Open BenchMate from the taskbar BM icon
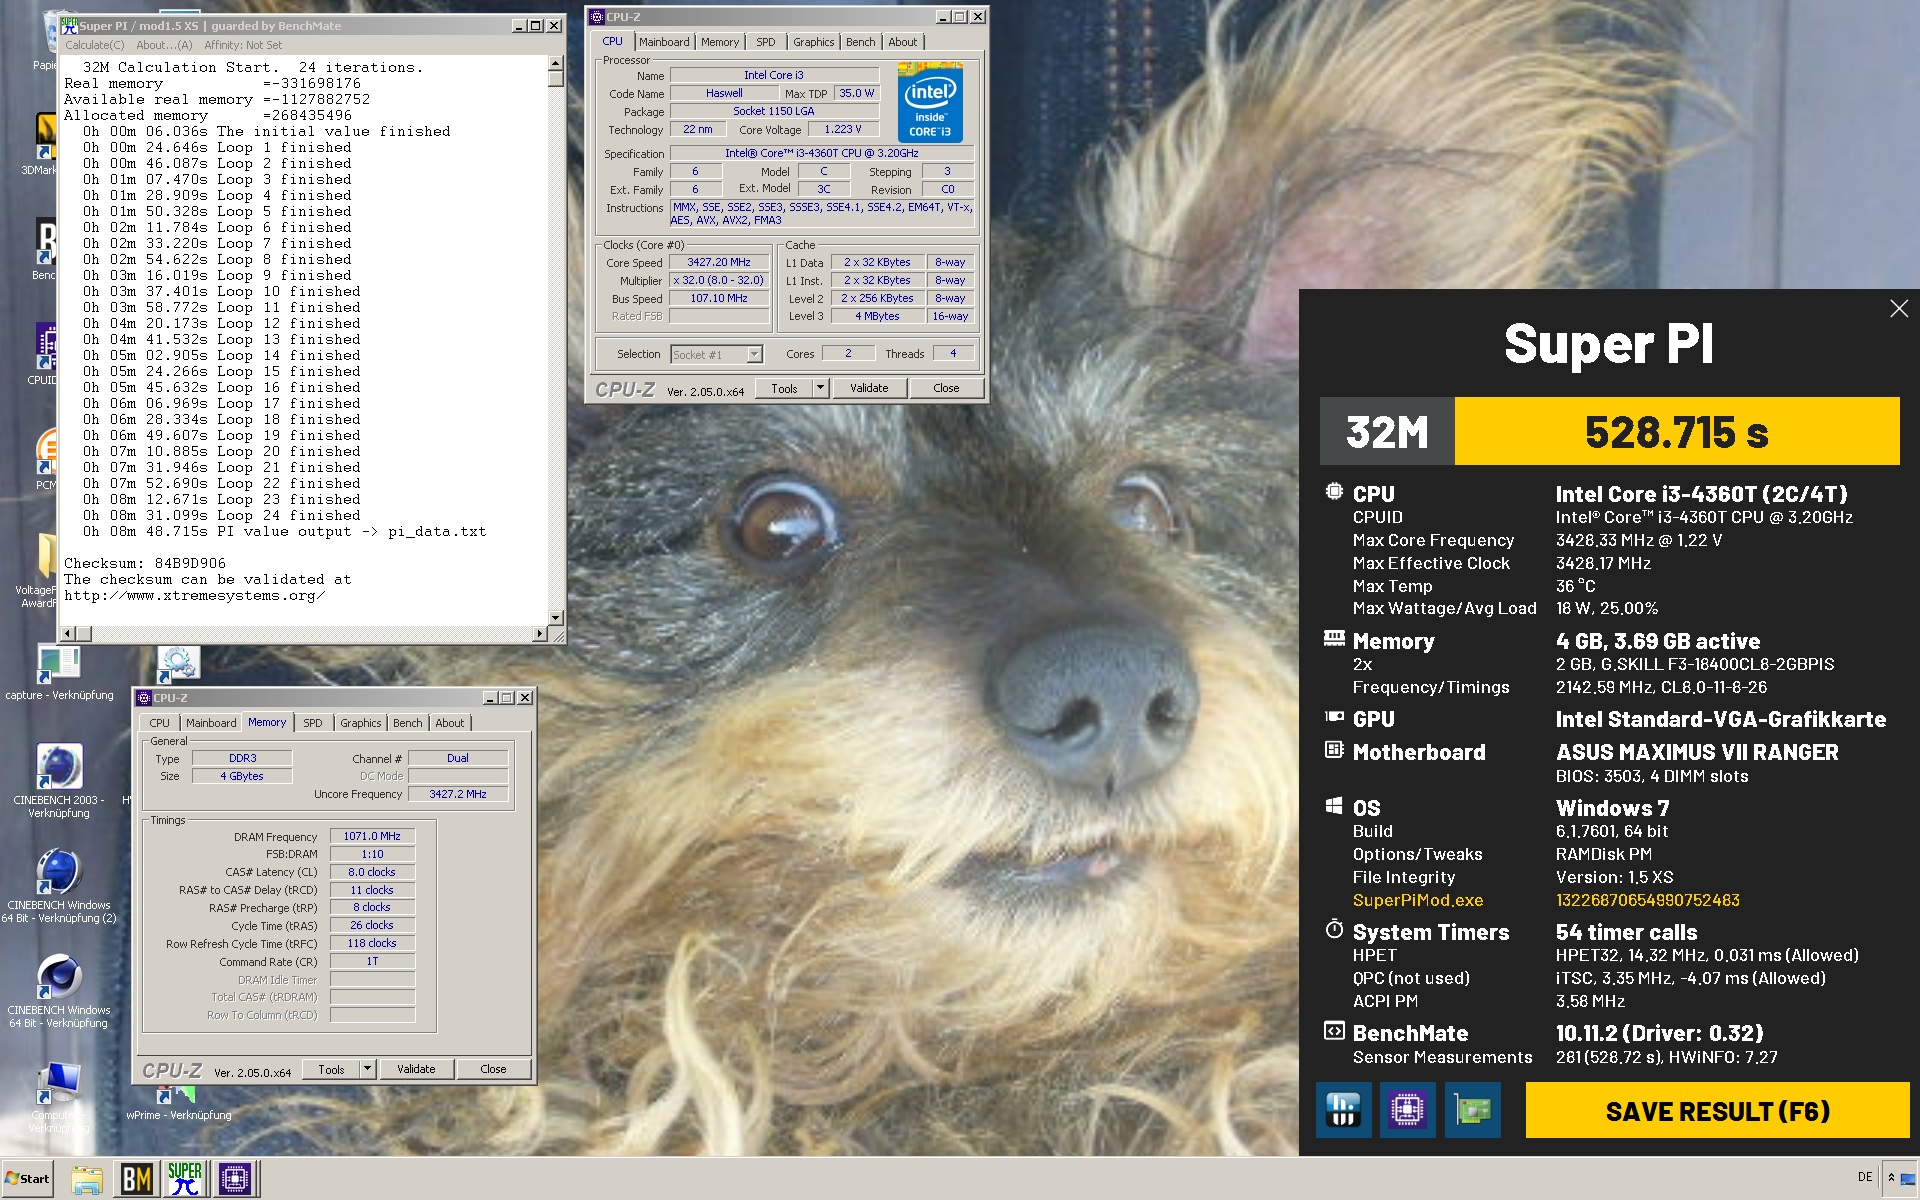Image resolution: width=1920 pixels, height=1200 pixels. [x=136, y=1179]
